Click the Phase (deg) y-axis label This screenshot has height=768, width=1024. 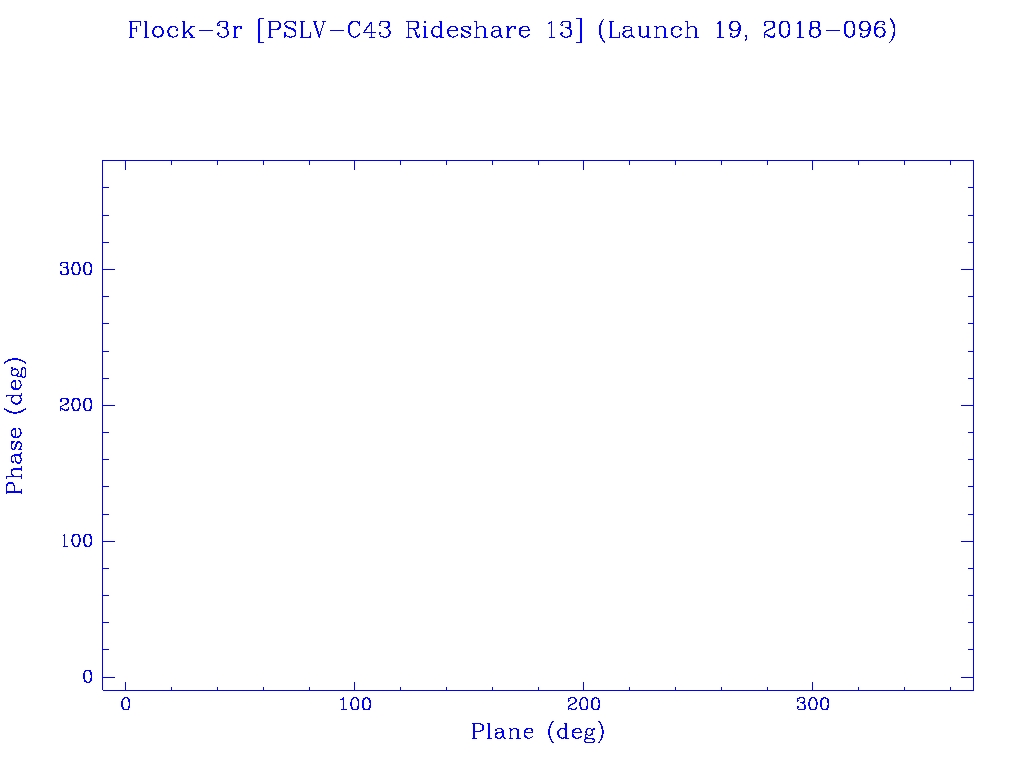[x=15, y=426]
